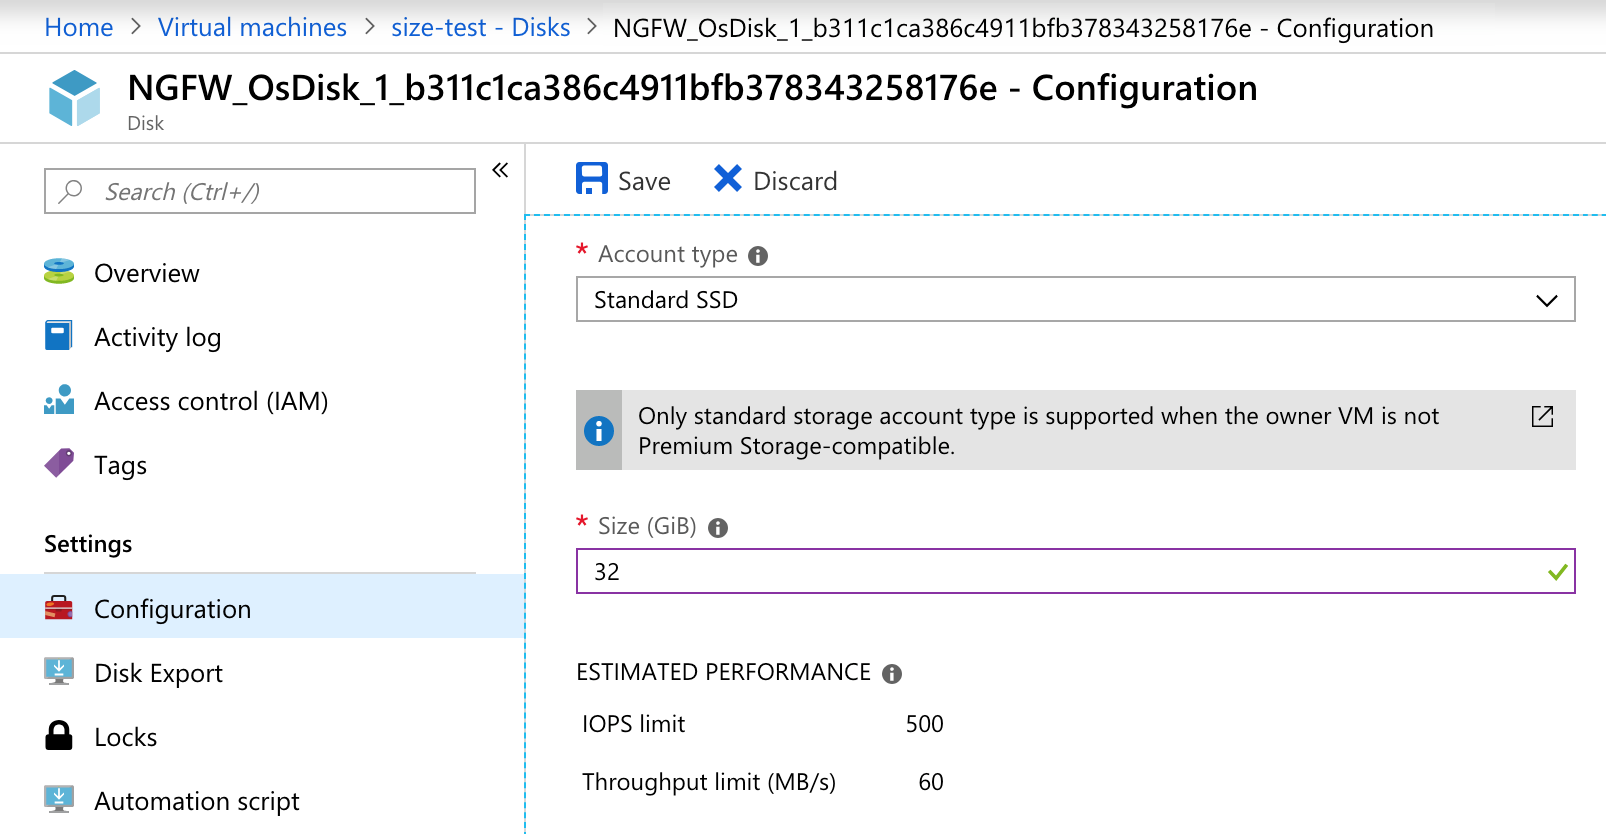Collapse the sidebar with double-chevron
Image resolution: width=1606 pixels, height=834 pixels.
(x=500, y=170)
